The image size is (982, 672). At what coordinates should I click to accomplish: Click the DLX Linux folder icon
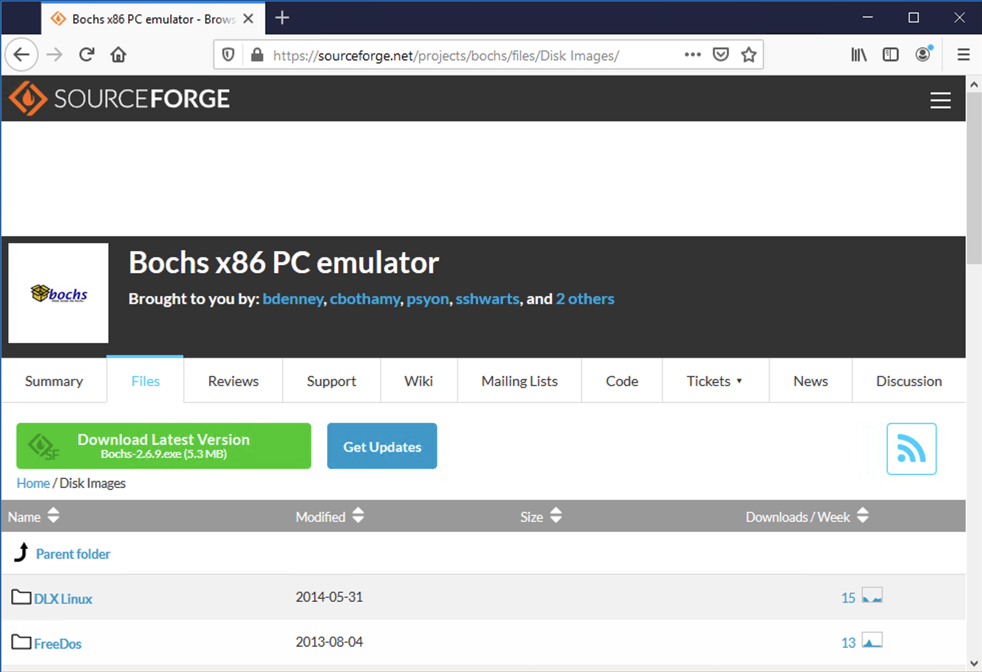pyautogui.click(x=21, y=597)
